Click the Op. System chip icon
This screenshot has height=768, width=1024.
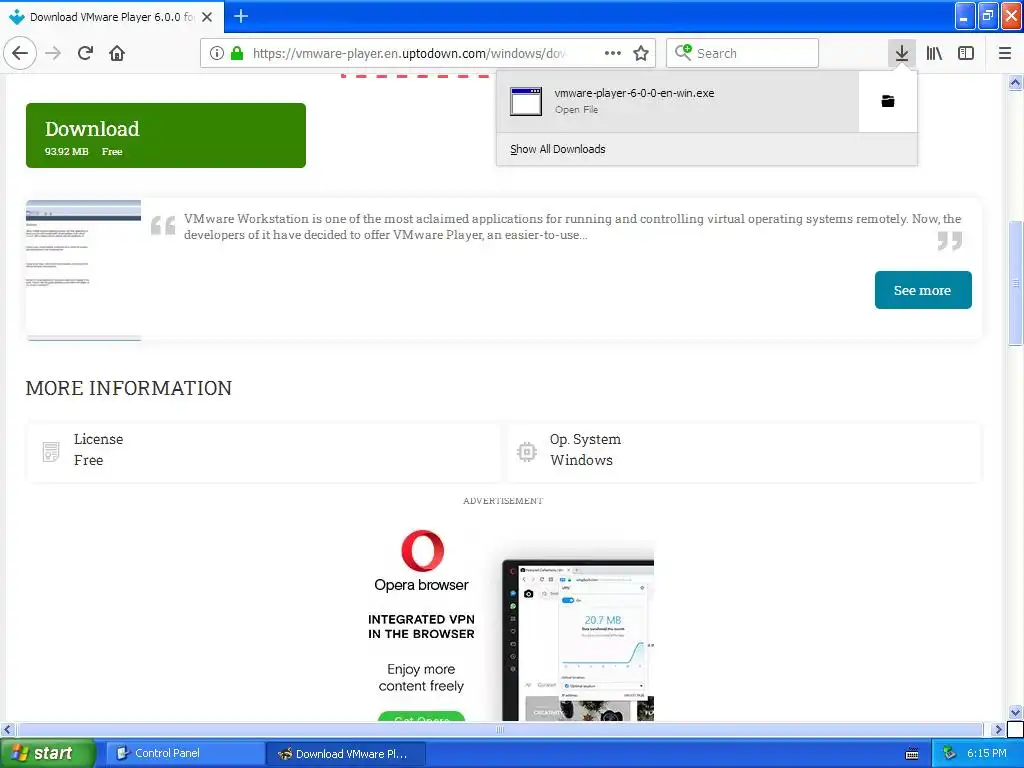(x=526, y=451)
